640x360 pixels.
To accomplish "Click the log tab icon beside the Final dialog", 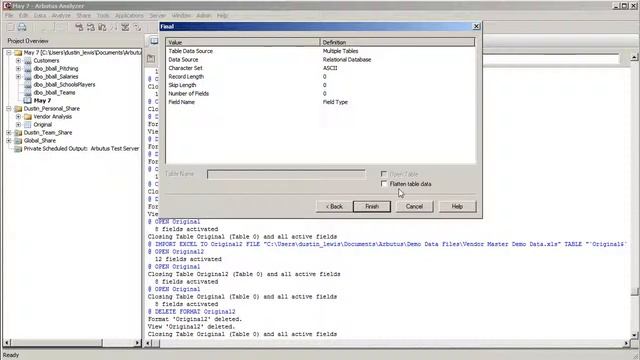I will [x=154, y=41].
